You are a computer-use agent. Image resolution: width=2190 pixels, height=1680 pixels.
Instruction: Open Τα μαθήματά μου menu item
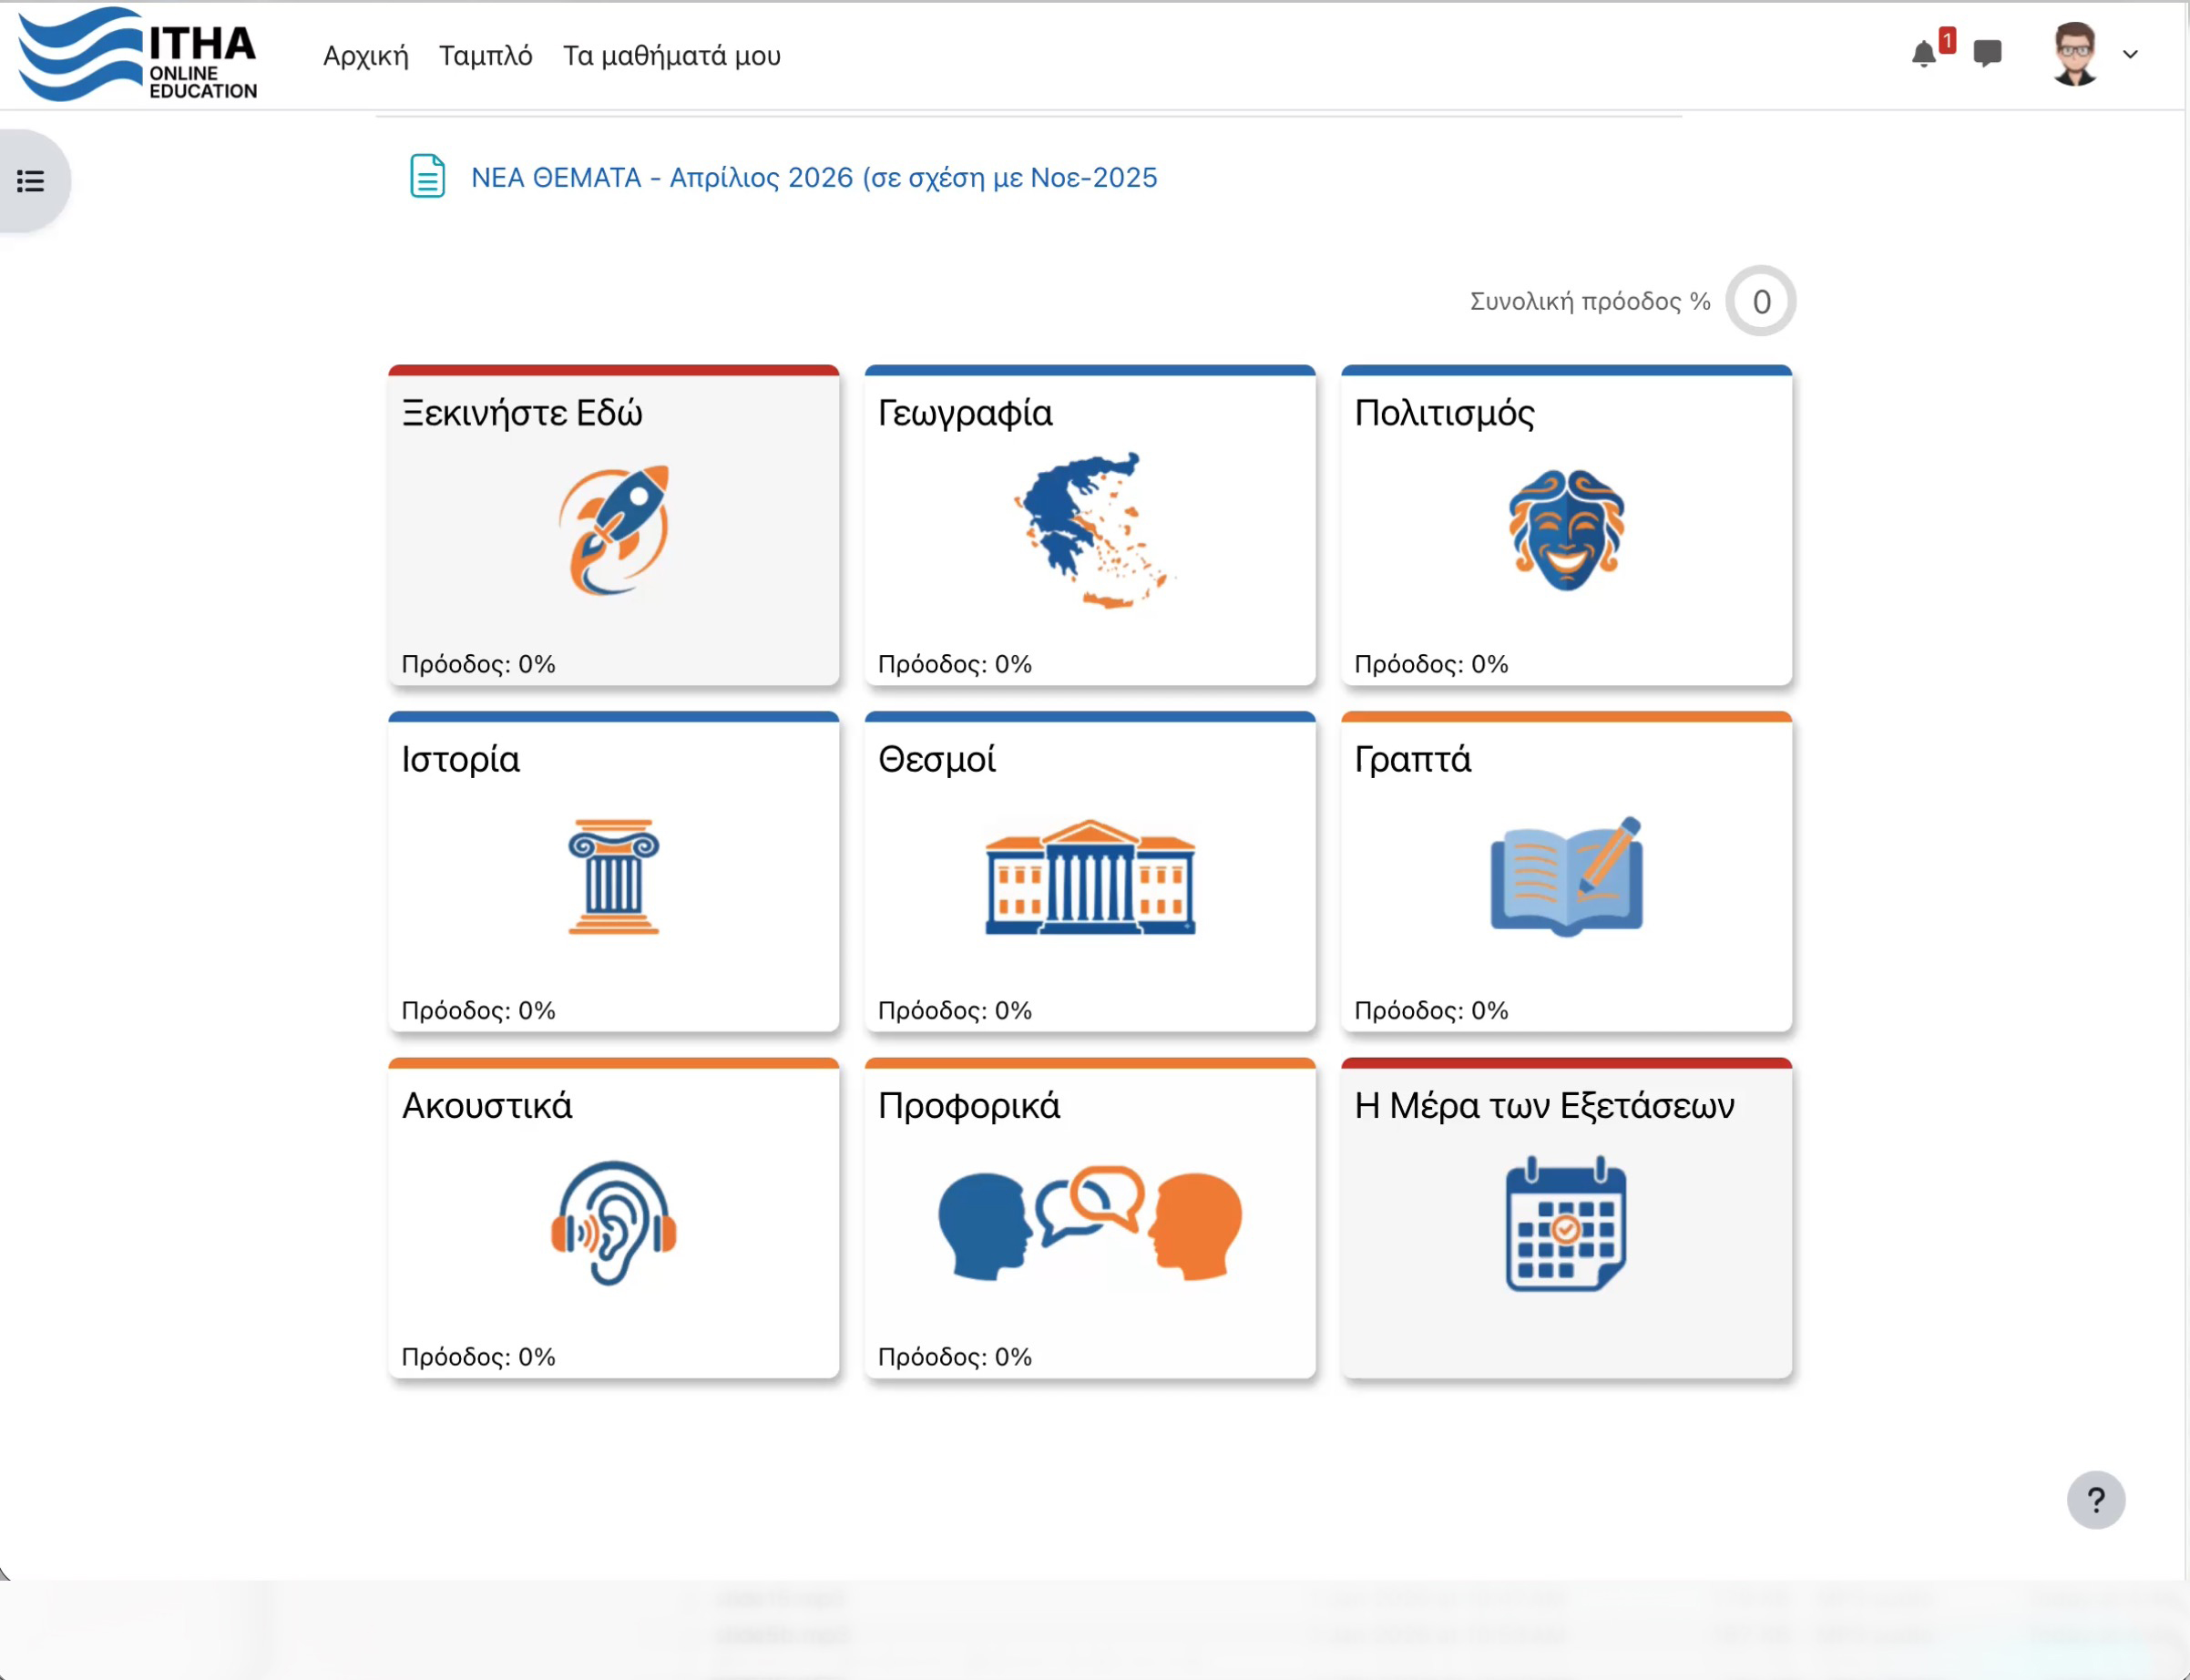click(x=671, y=56)
